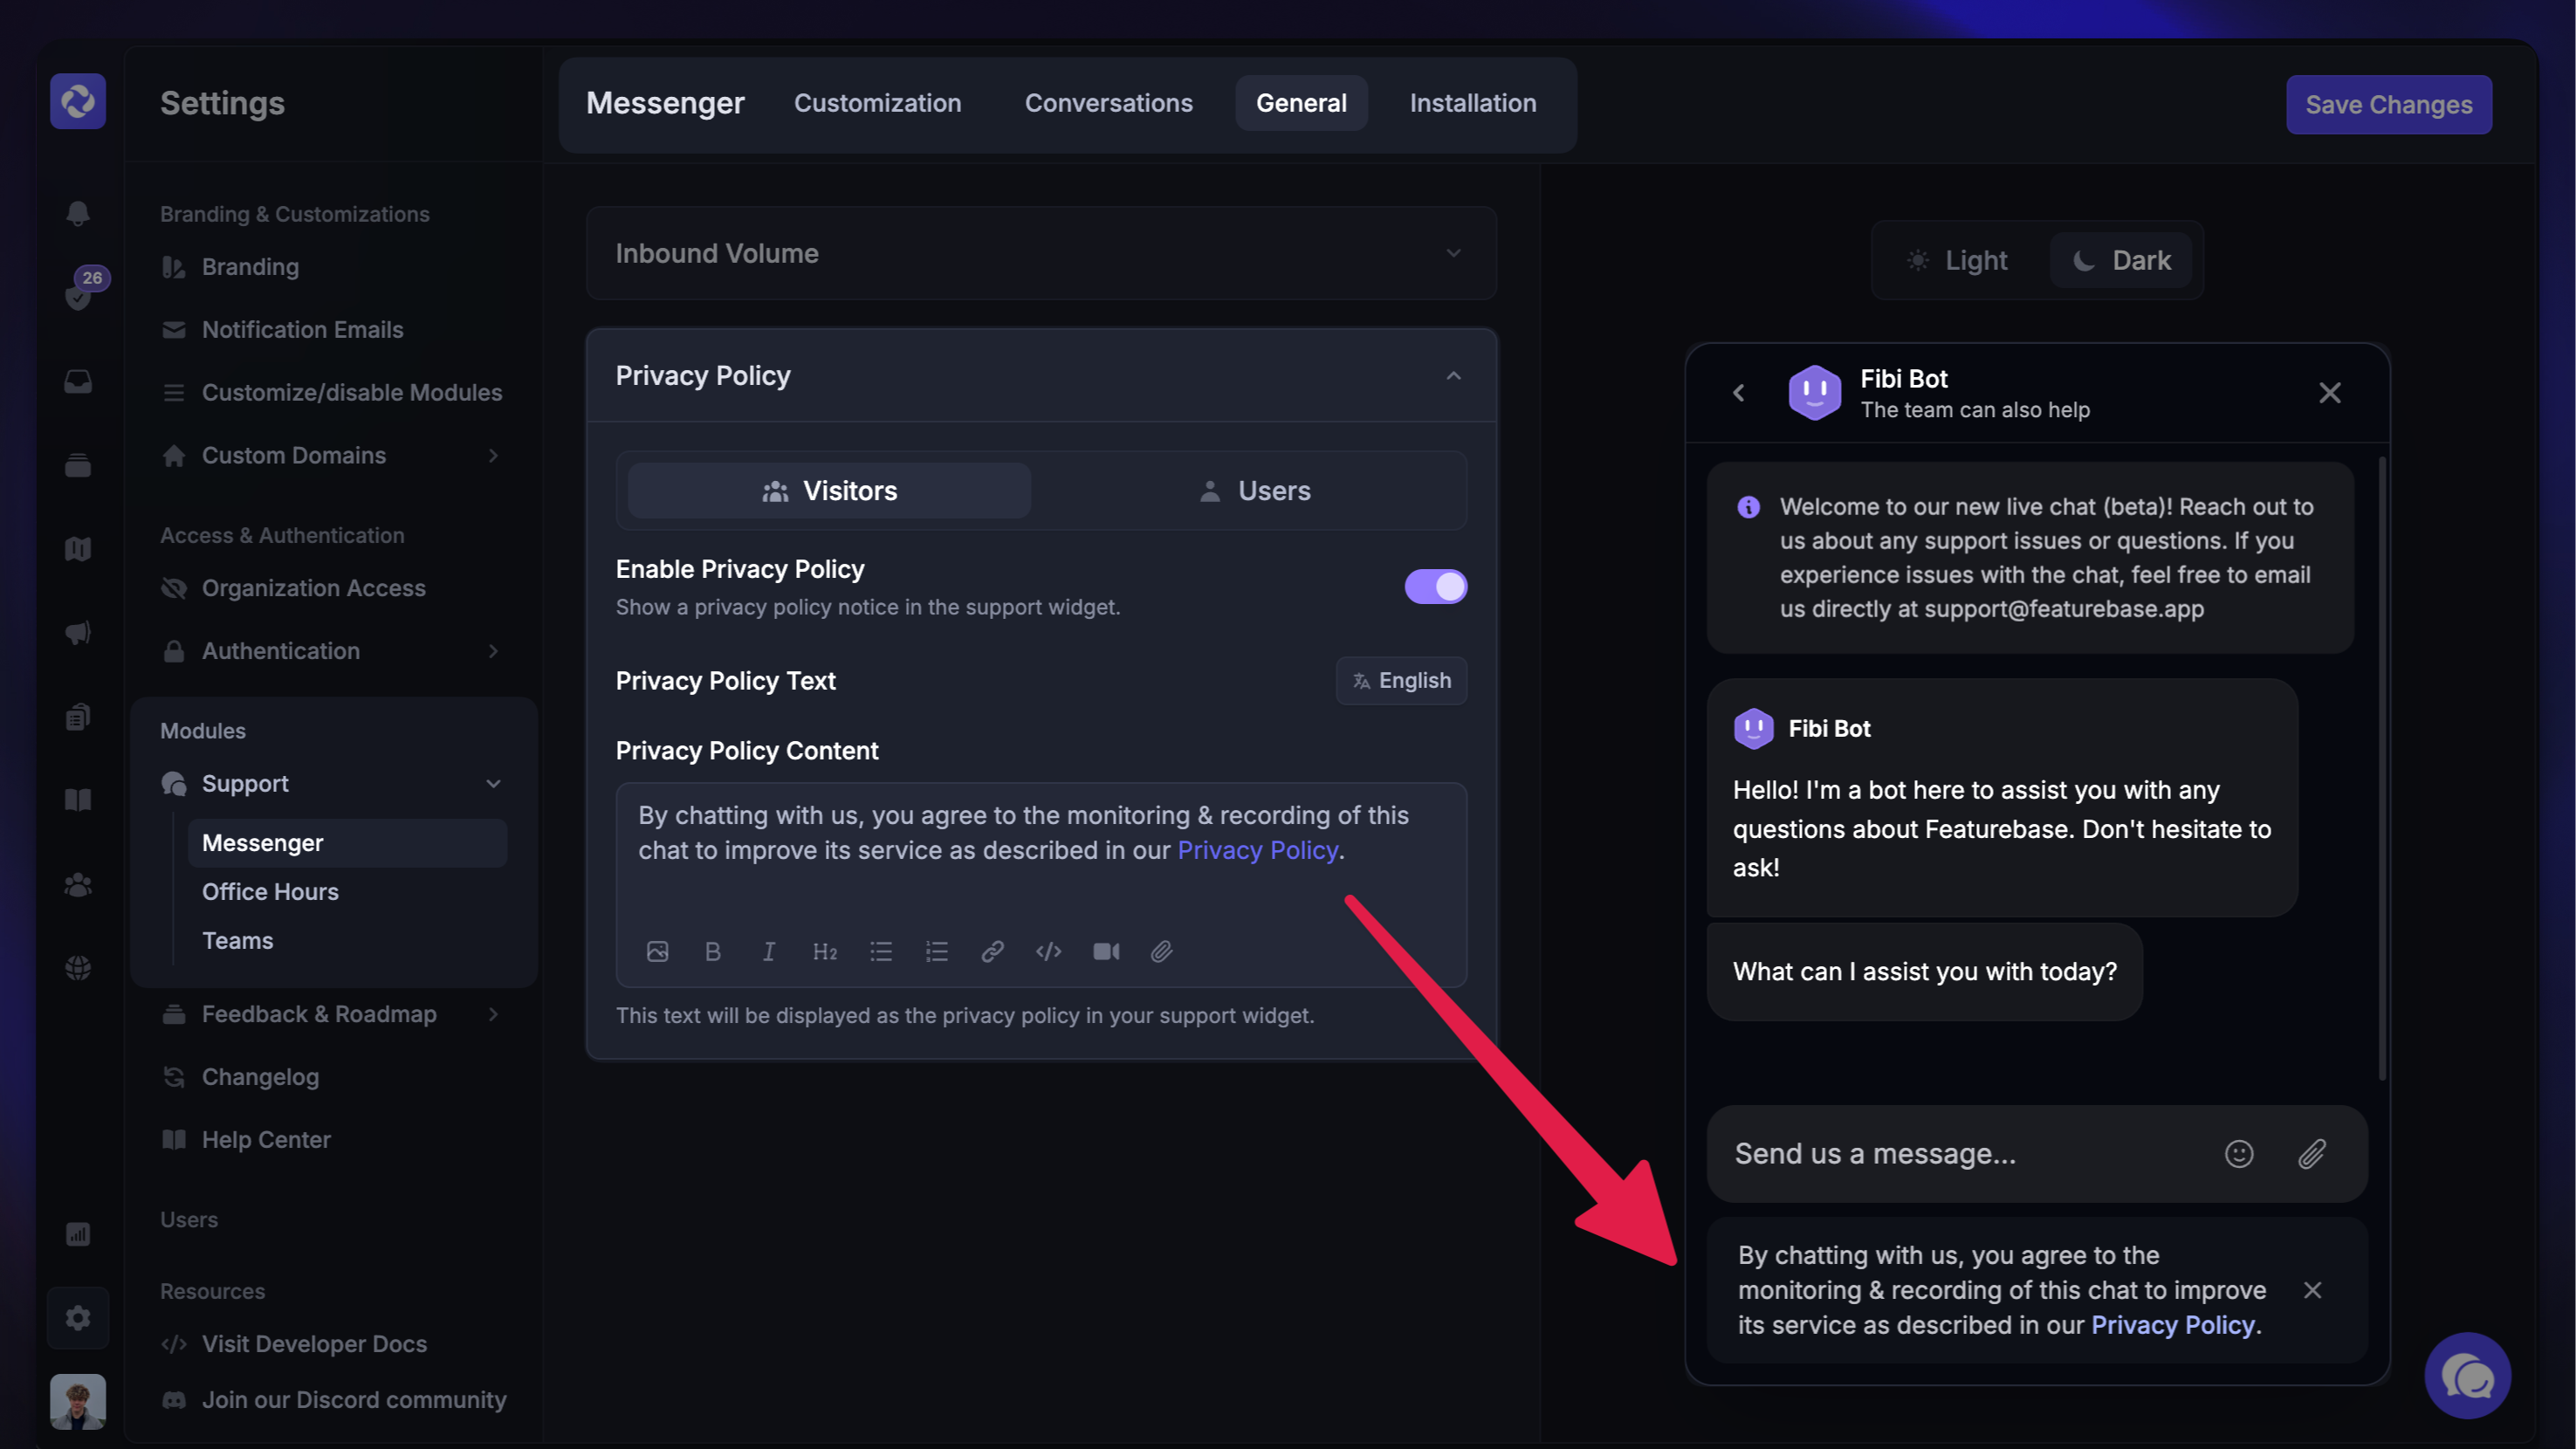This screenshot has width=2576, height=1449.
Task: Select the Users audience tab
Action: [x=1254, y=490]
